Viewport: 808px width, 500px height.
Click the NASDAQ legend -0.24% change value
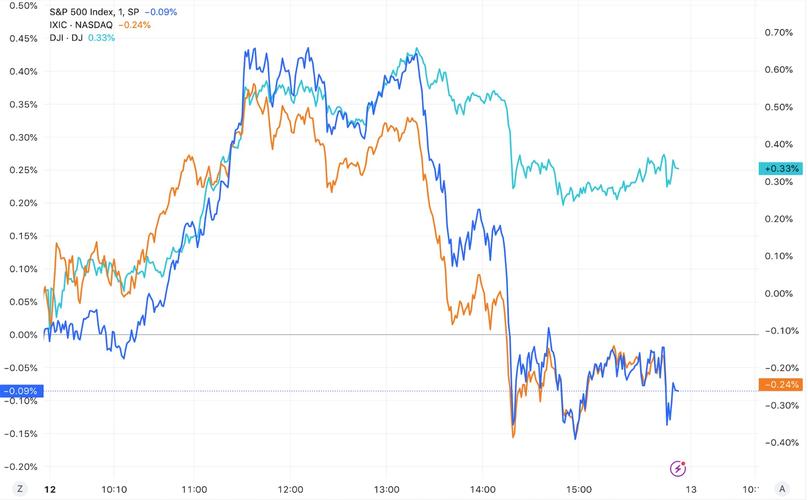[x=134, y=24]
